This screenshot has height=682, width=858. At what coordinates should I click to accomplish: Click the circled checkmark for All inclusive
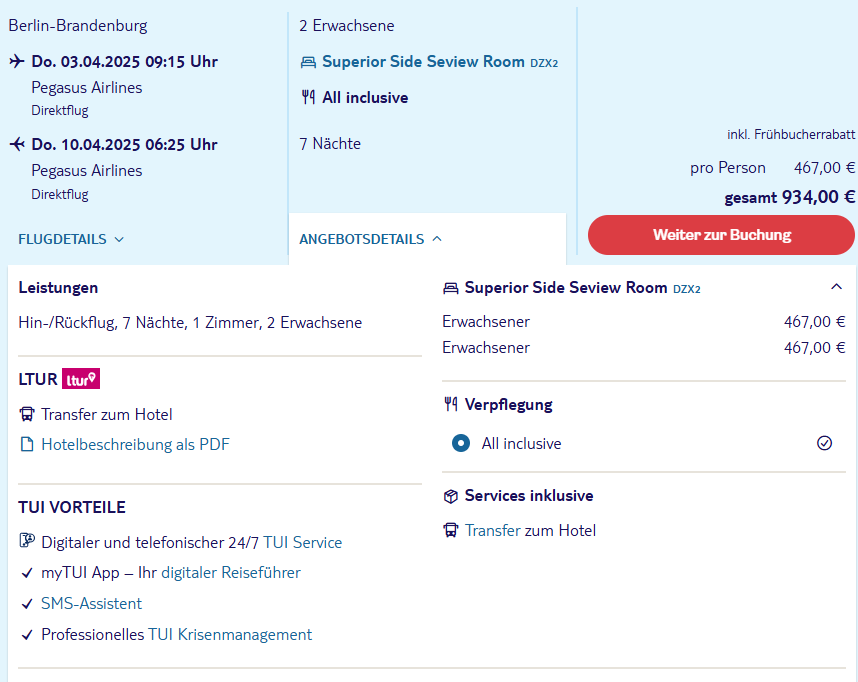pyautogui.click(x=825, y=443)
